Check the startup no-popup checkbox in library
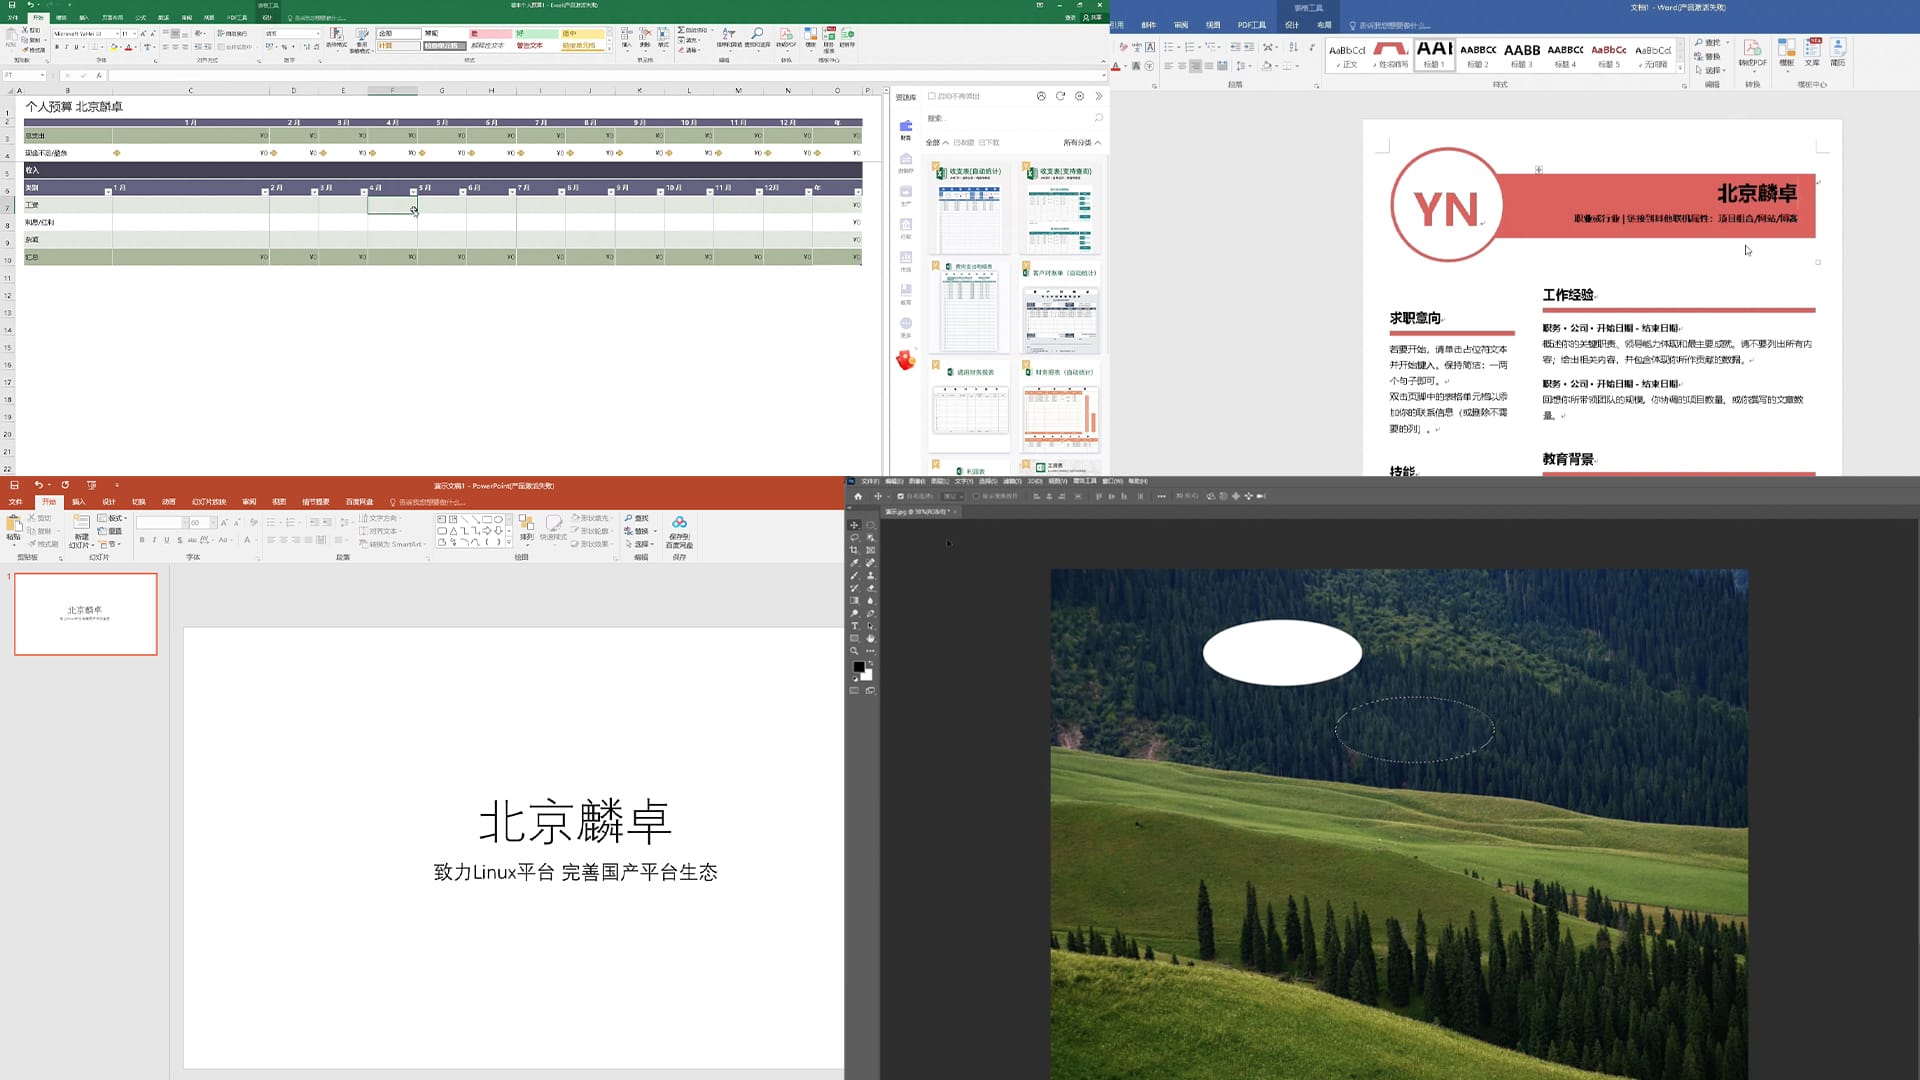 931,96
